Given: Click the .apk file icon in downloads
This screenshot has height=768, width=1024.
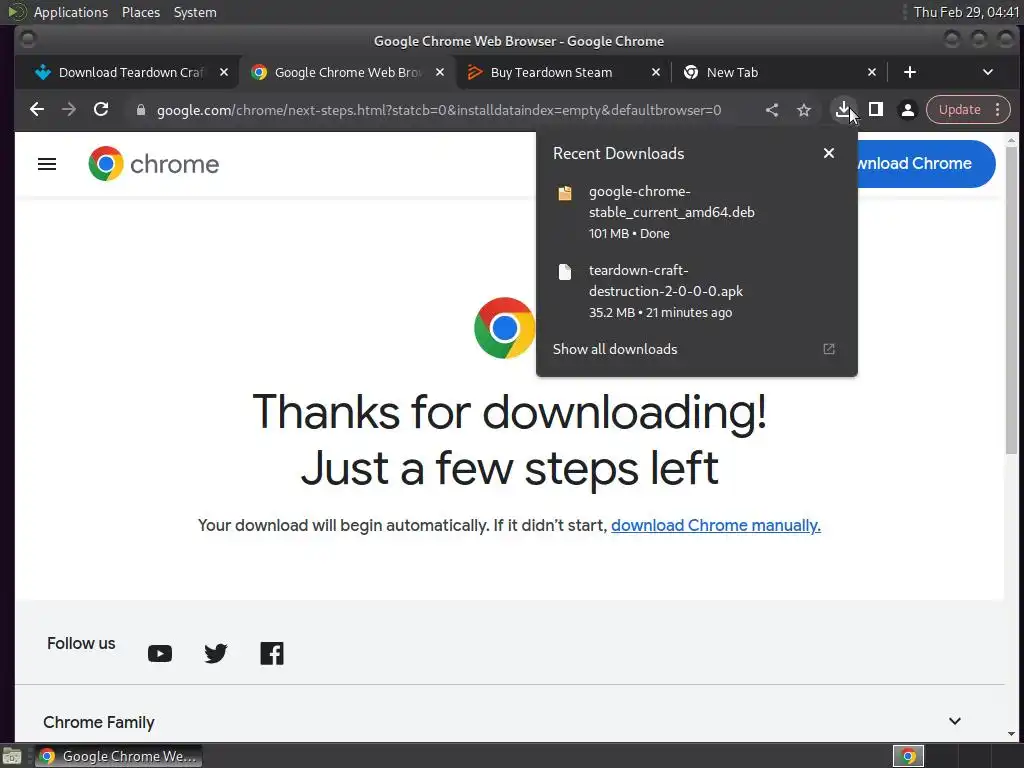Looking at the screenshot, I should pos(565,272).
